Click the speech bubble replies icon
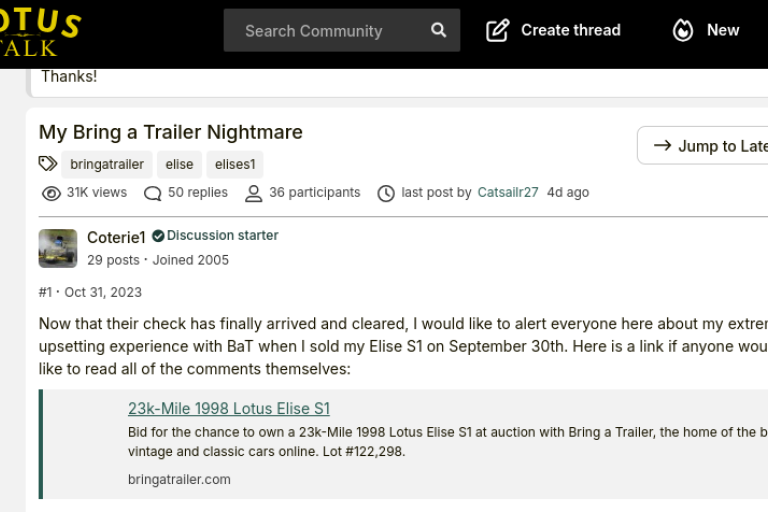Image resolution: width=768 pixels, height=512 pixels. click(152, 194)
